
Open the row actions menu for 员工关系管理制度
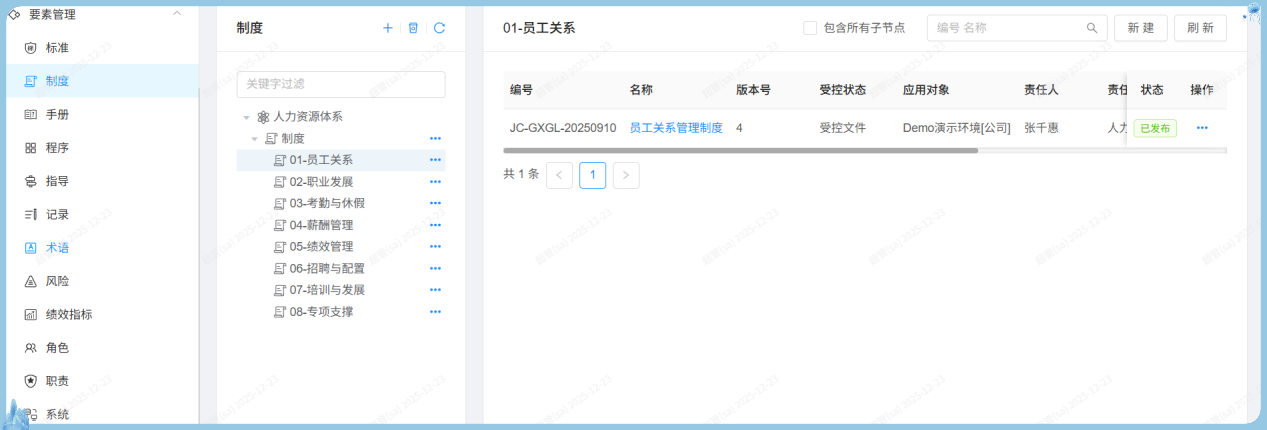pos(1202,128)
